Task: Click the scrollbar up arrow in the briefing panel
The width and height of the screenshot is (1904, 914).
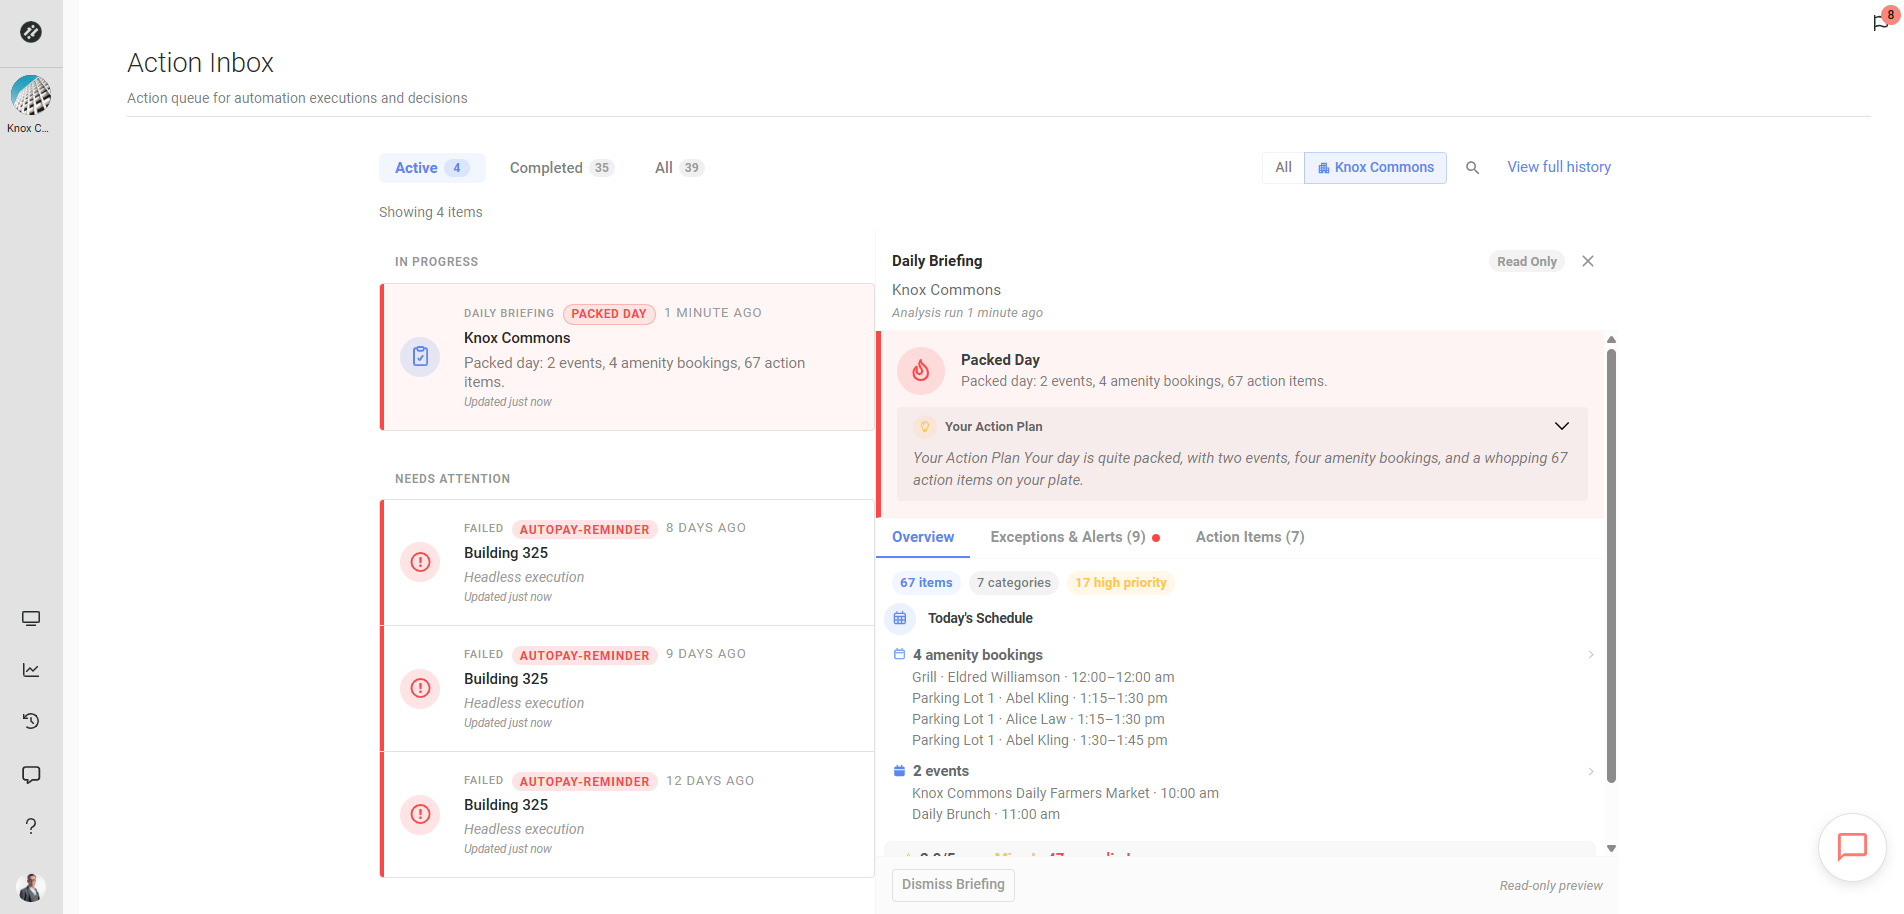Action: (1611, 340)
